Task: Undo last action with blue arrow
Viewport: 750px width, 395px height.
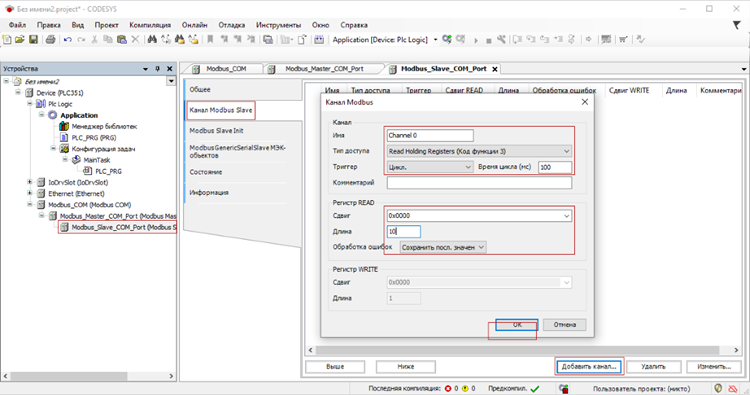Action: [67, 40]
